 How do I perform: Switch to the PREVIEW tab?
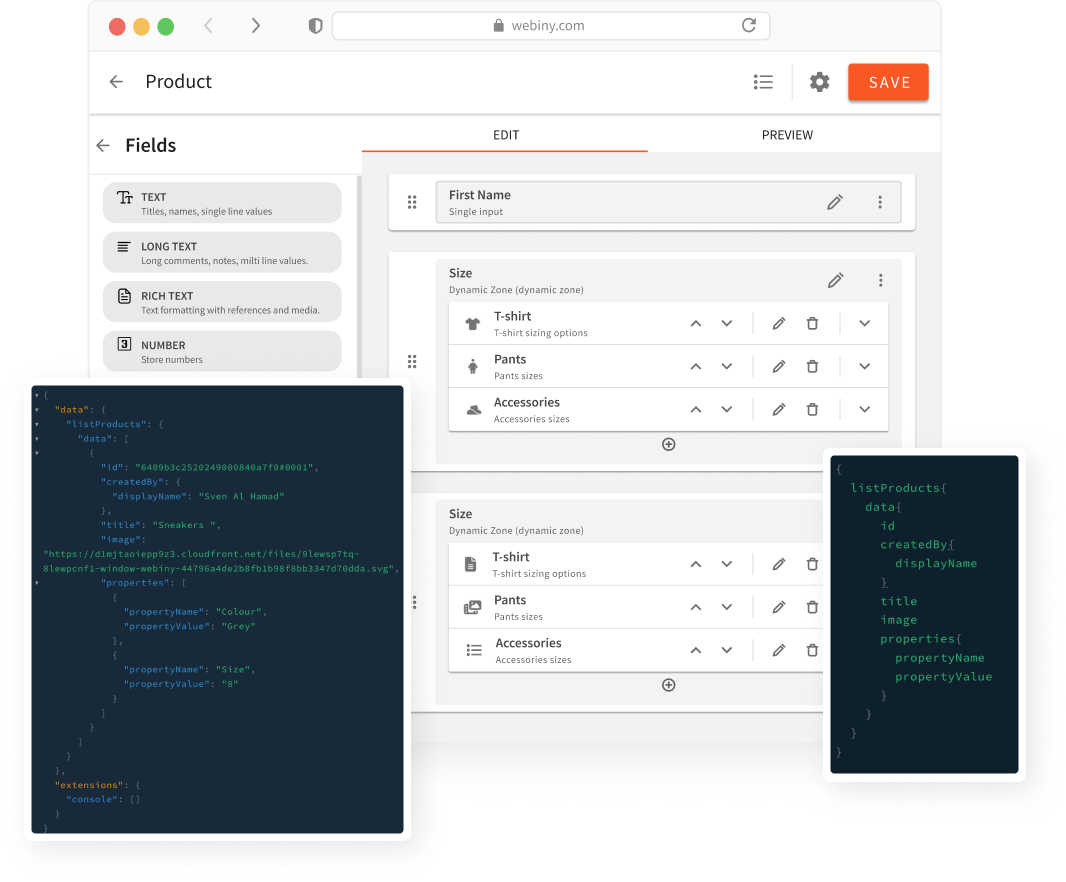click(787, 135)
